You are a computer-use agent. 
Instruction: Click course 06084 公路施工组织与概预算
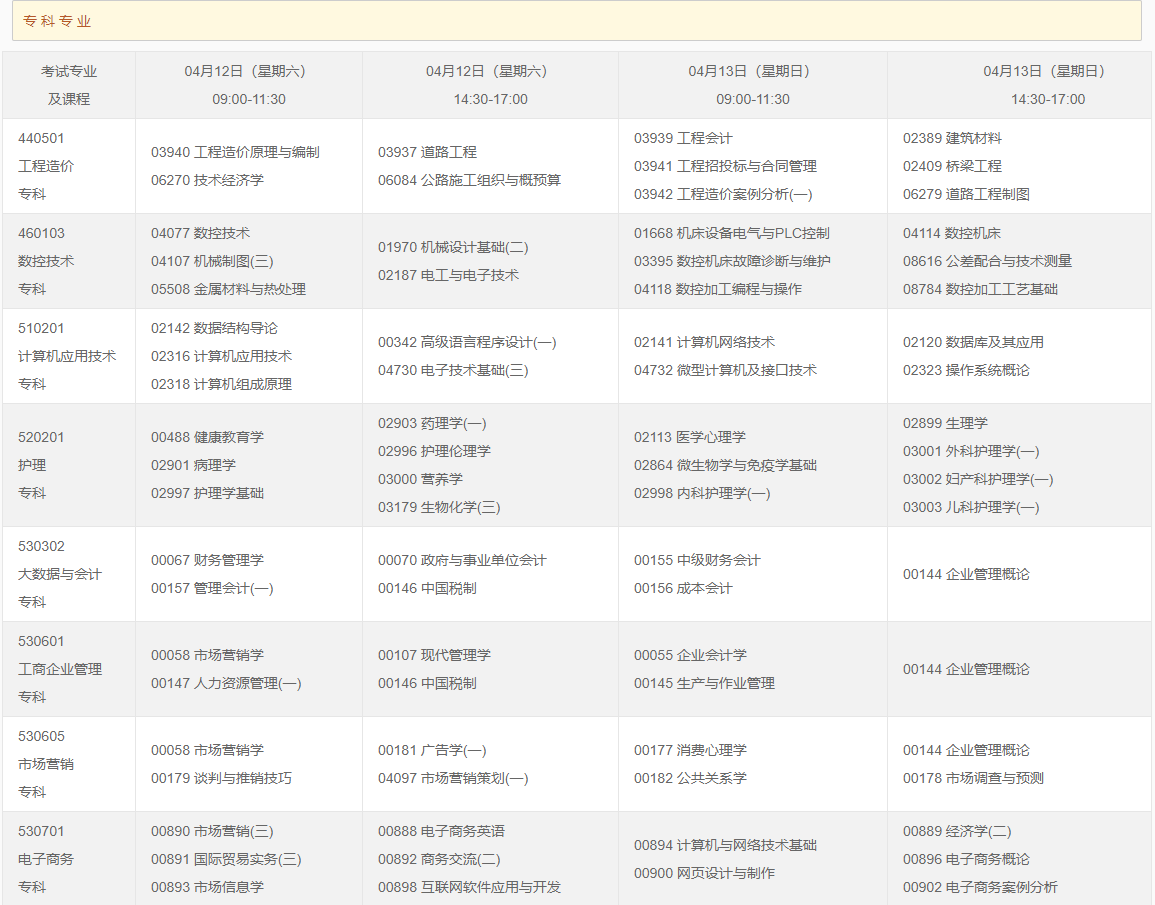pos(469,180)
